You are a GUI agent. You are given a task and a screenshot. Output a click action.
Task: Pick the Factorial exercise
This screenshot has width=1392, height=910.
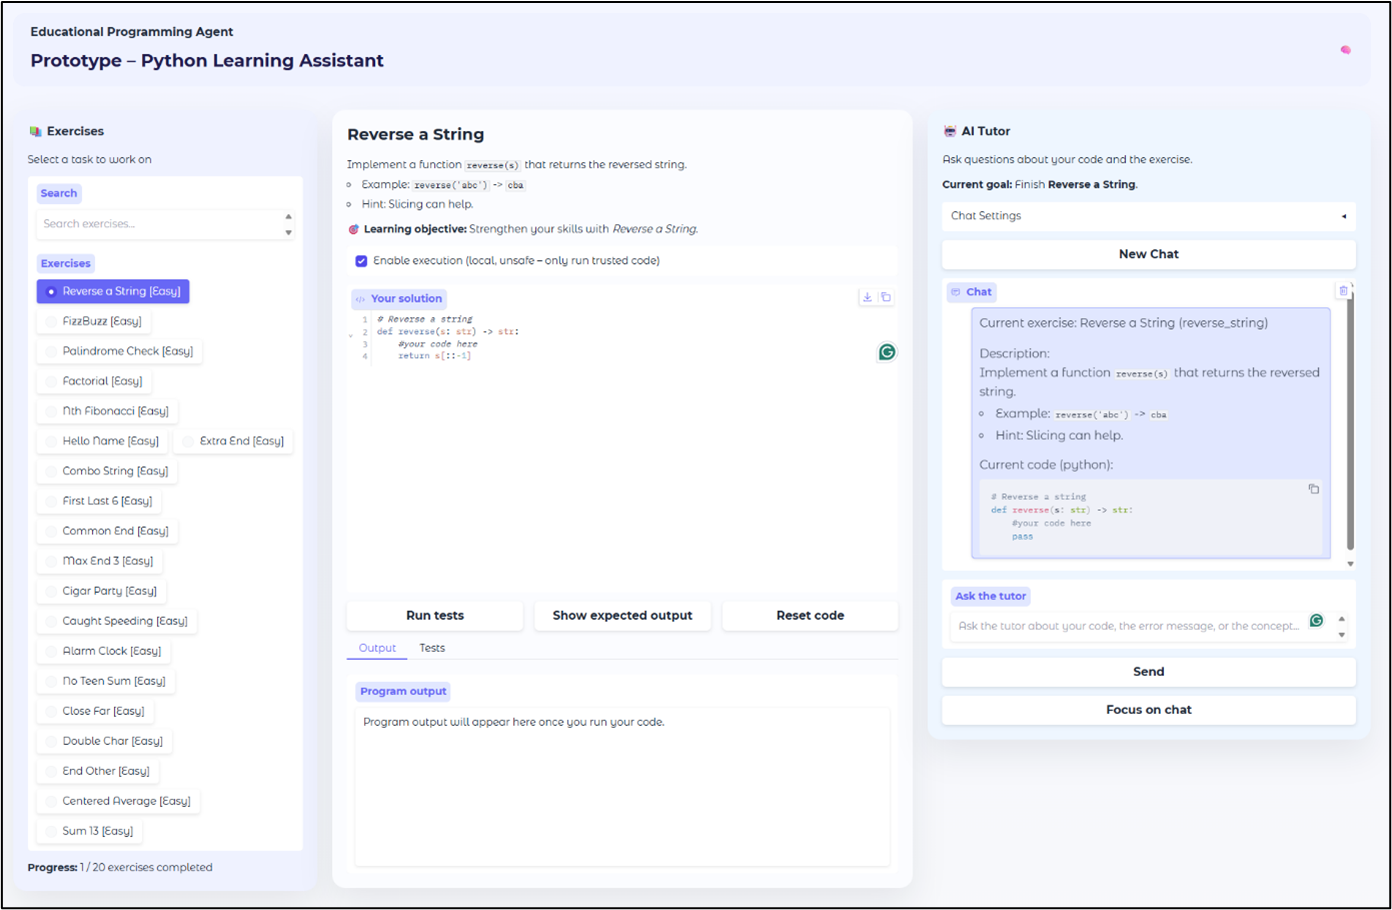tap(95, 381)
